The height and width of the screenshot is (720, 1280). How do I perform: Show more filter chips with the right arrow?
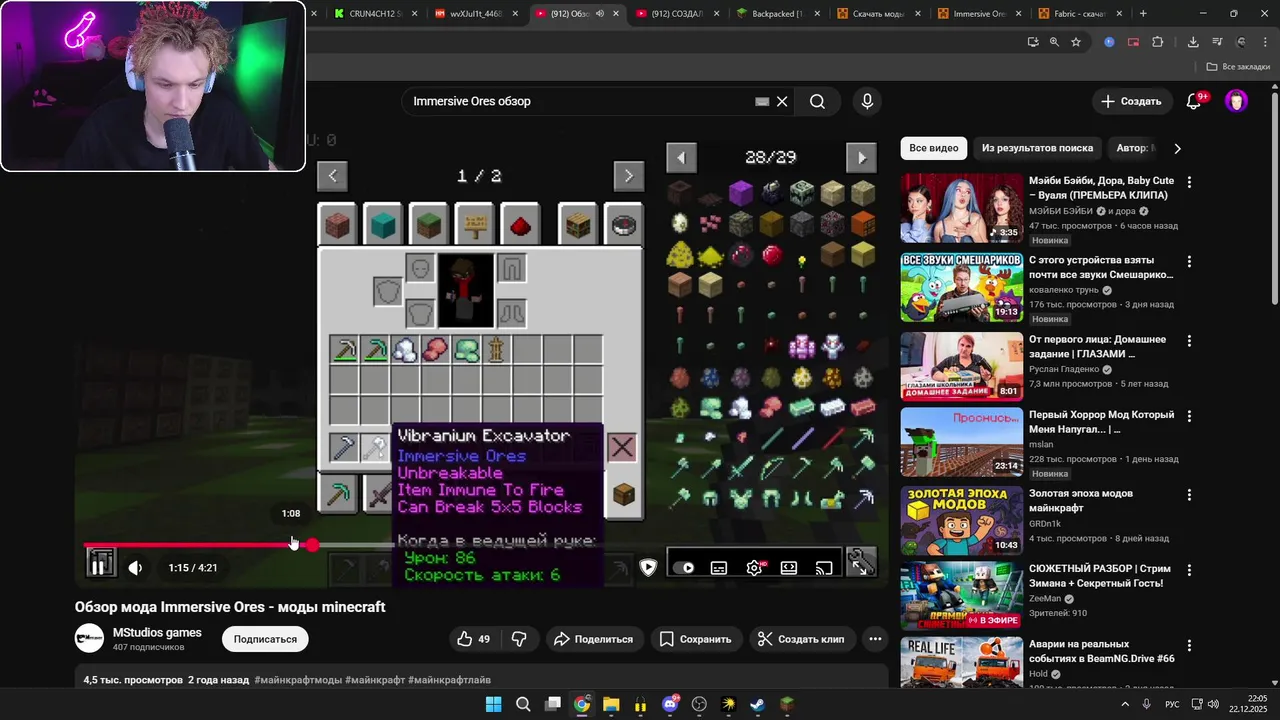(x=1177, y=148)
